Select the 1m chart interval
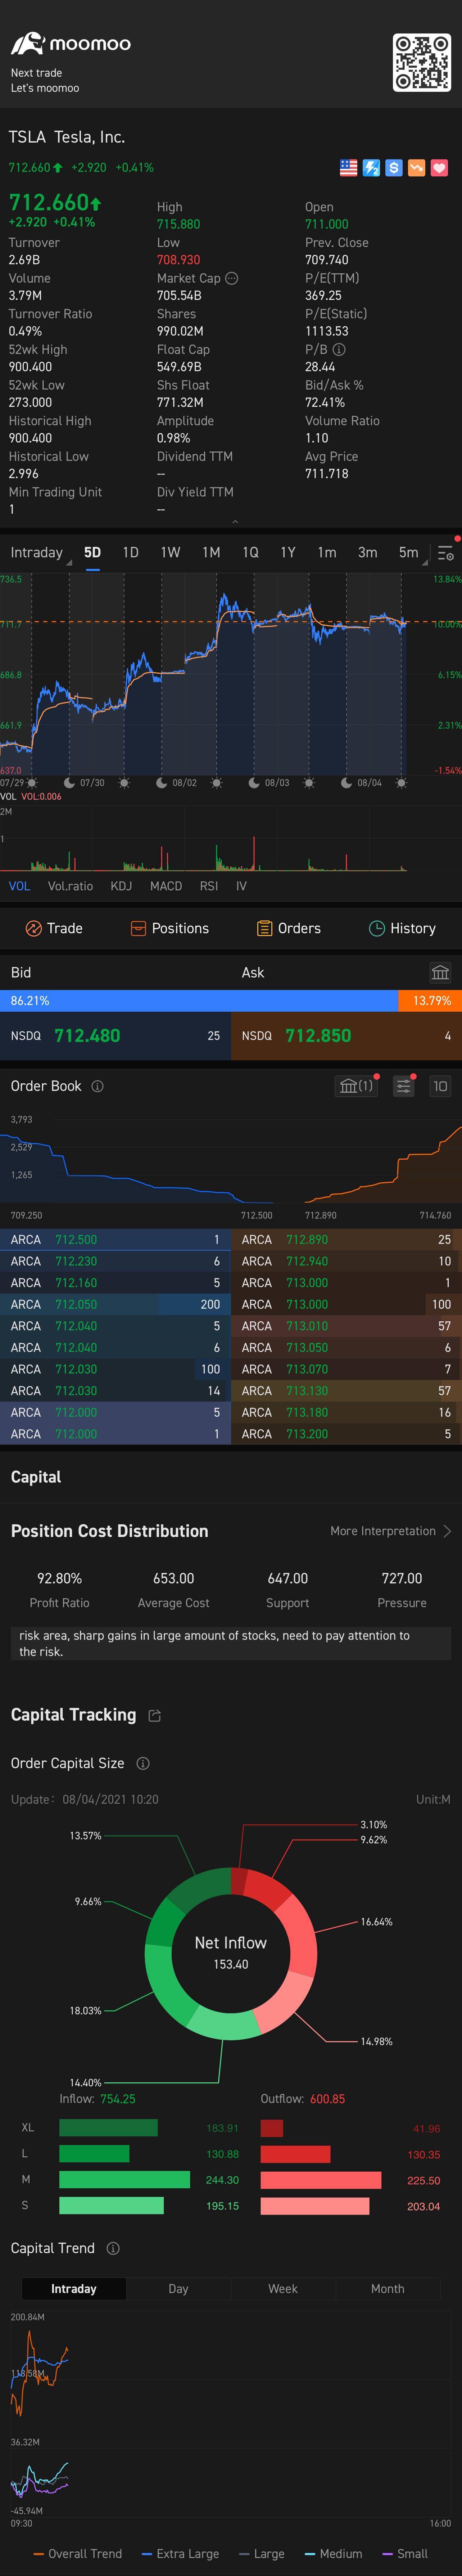Screen dimensions: 462x2576 (x=327, y=553)
